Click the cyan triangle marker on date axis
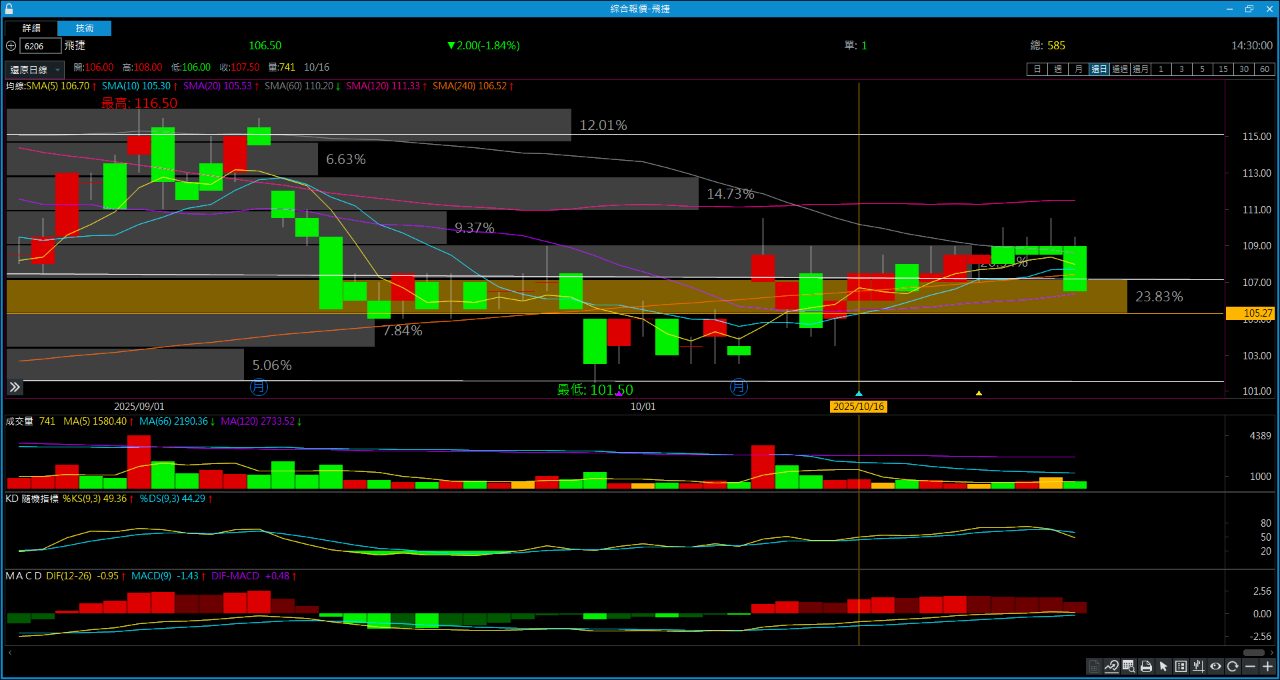 [x=859, y=394]
